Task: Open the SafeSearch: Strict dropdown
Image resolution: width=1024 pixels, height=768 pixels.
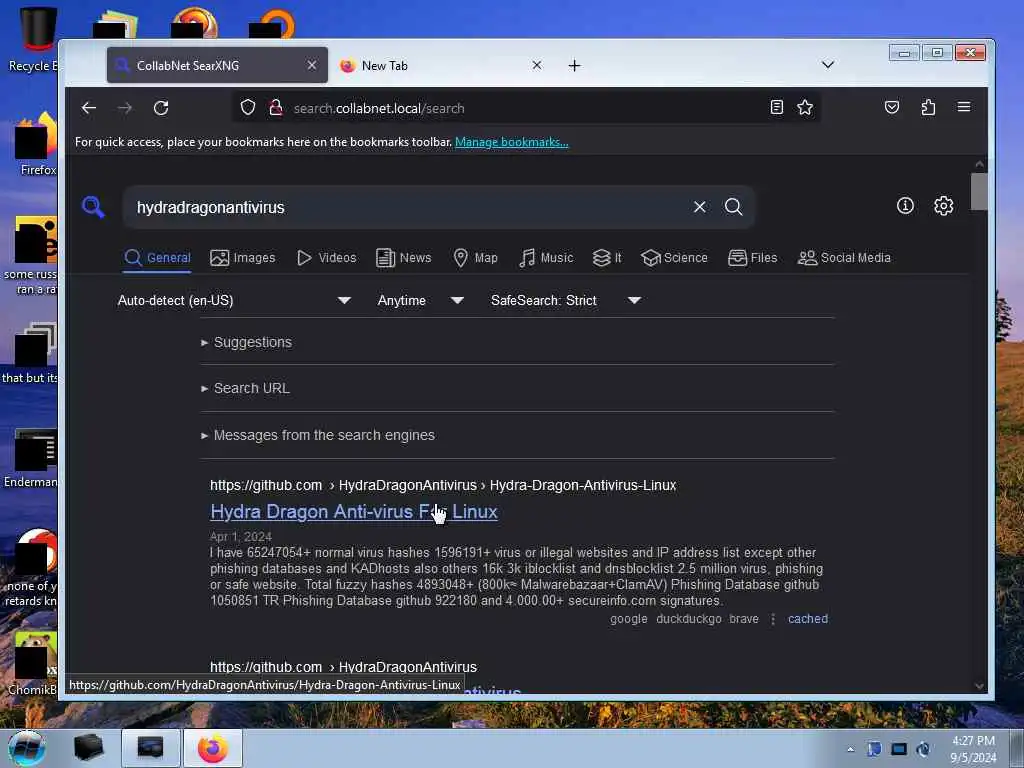Action: tap(566, 300)
